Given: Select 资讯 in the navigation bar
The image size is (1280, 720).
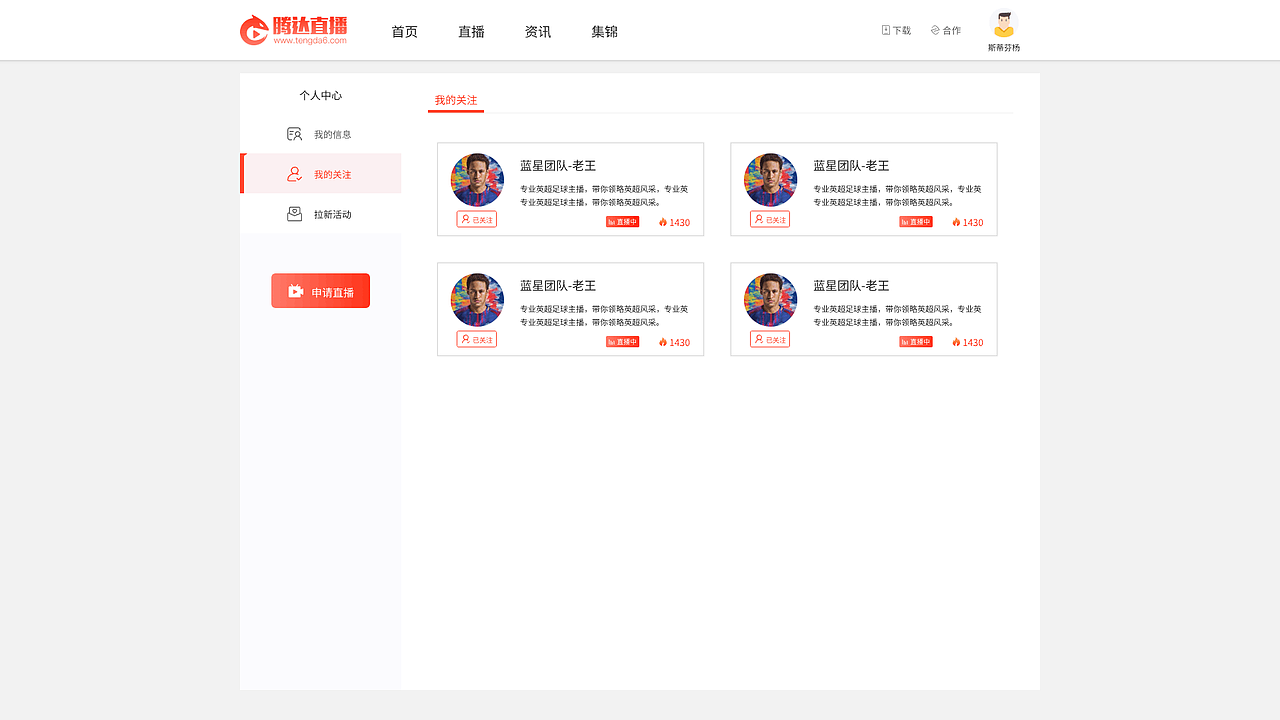Looking at the screenshot, I should 537,31.
